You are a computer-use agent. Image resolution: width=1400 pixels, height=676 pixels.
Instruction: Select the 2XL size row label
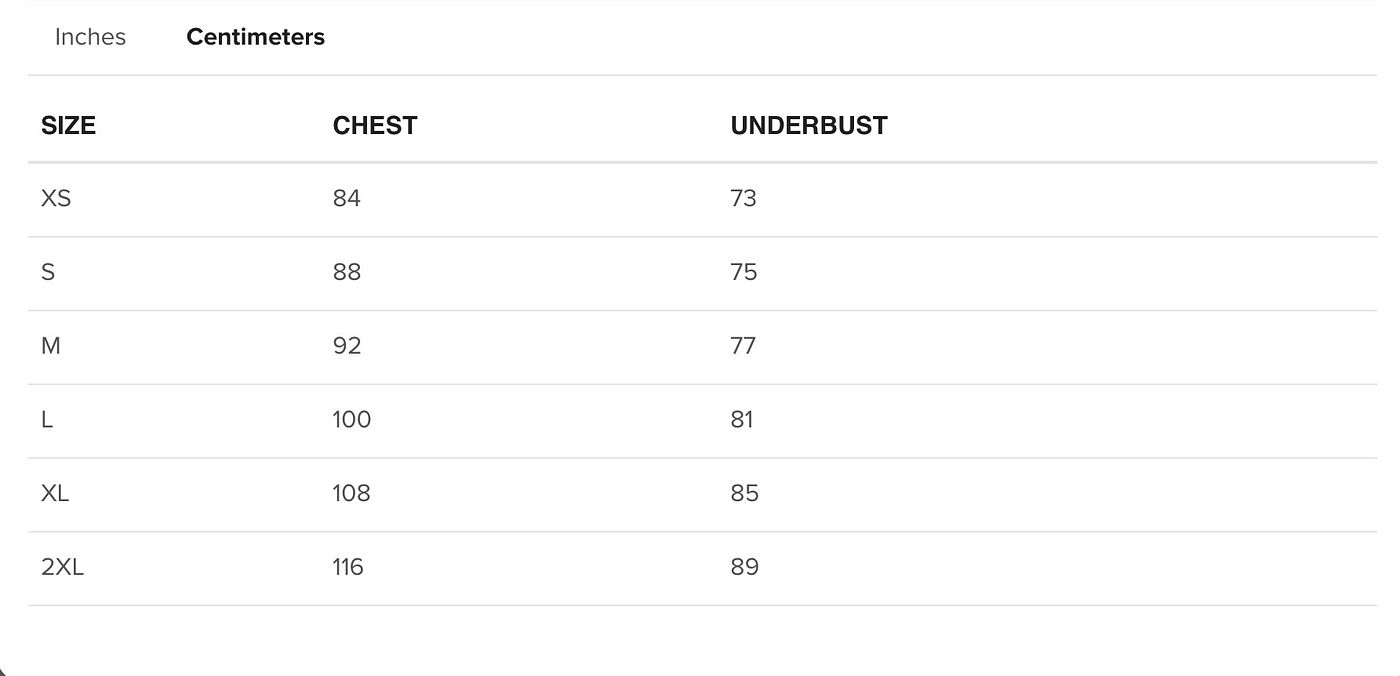(x=62, y=567)
